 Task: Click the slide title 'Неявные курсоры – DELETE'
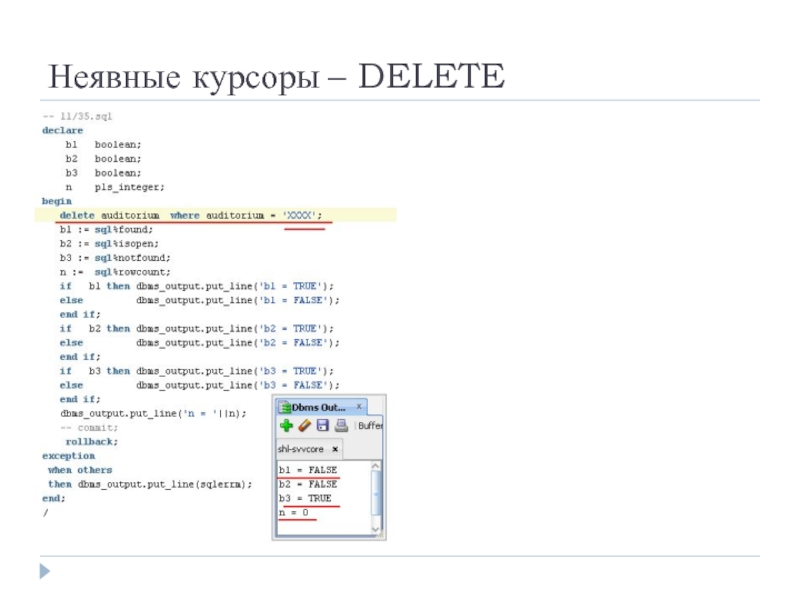(x=277, y=77)
